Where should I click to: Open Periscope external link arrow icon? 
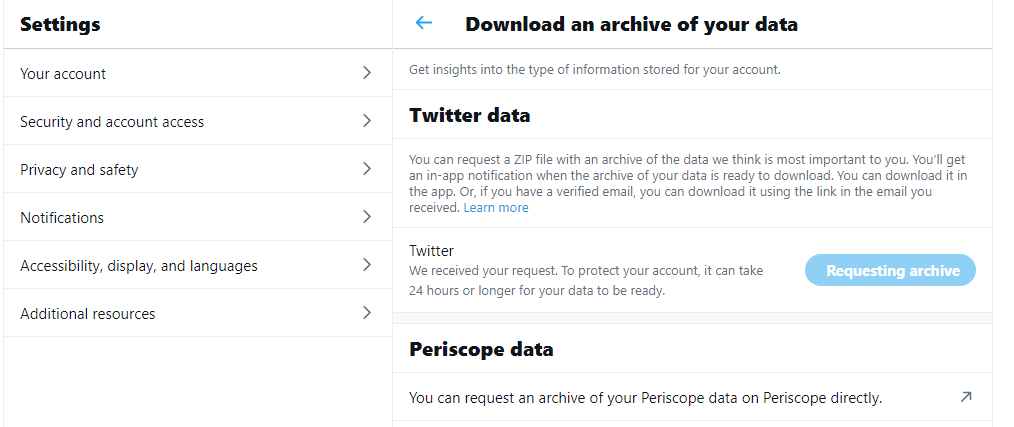coord(965,397)
